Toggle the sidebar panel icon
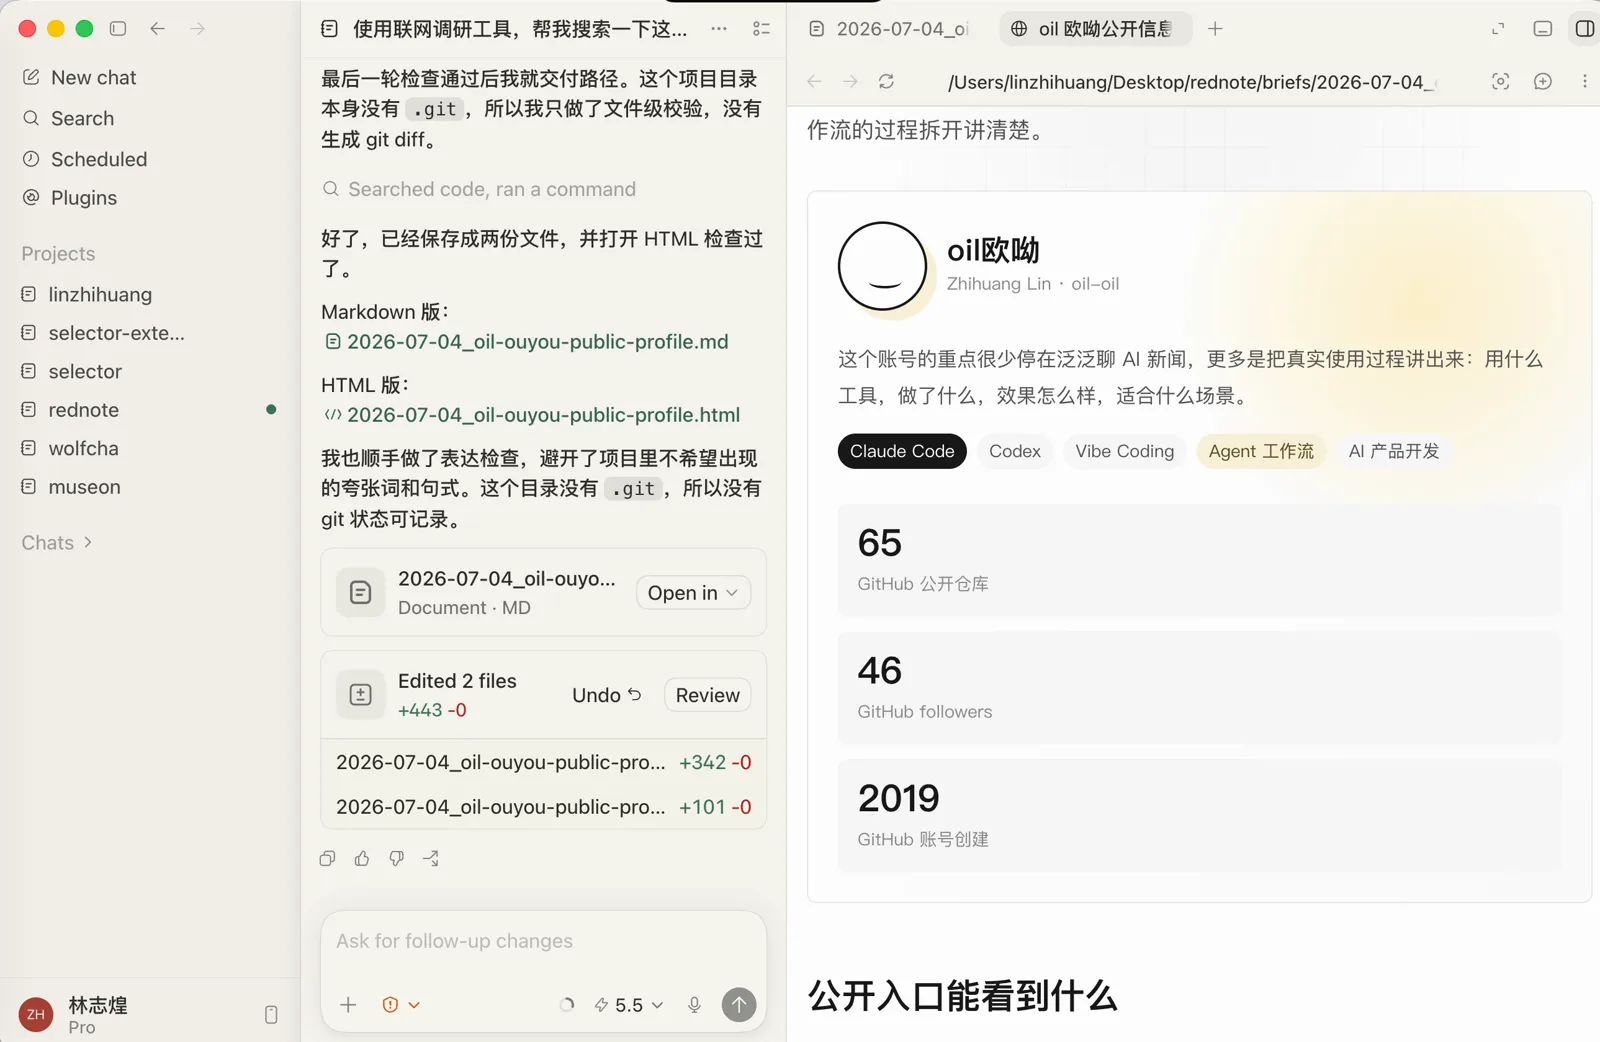Viewport: 1600px width, 1042px height. pyautogui.click(x=118, y=29)
